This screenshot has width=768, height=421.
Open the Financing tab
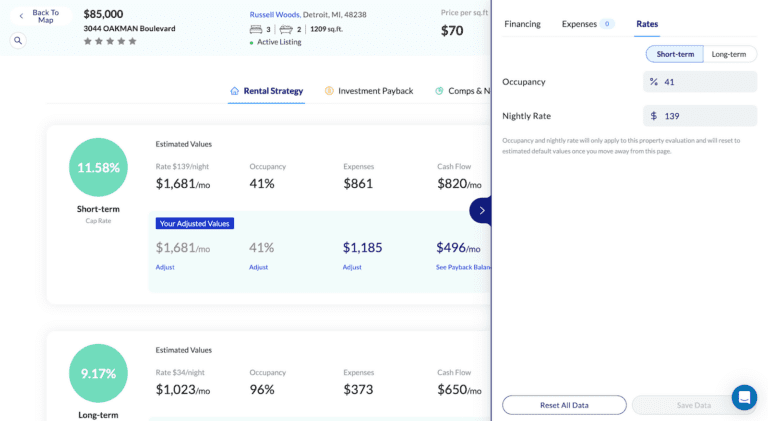pyautogui.click(x=522, y=23)
